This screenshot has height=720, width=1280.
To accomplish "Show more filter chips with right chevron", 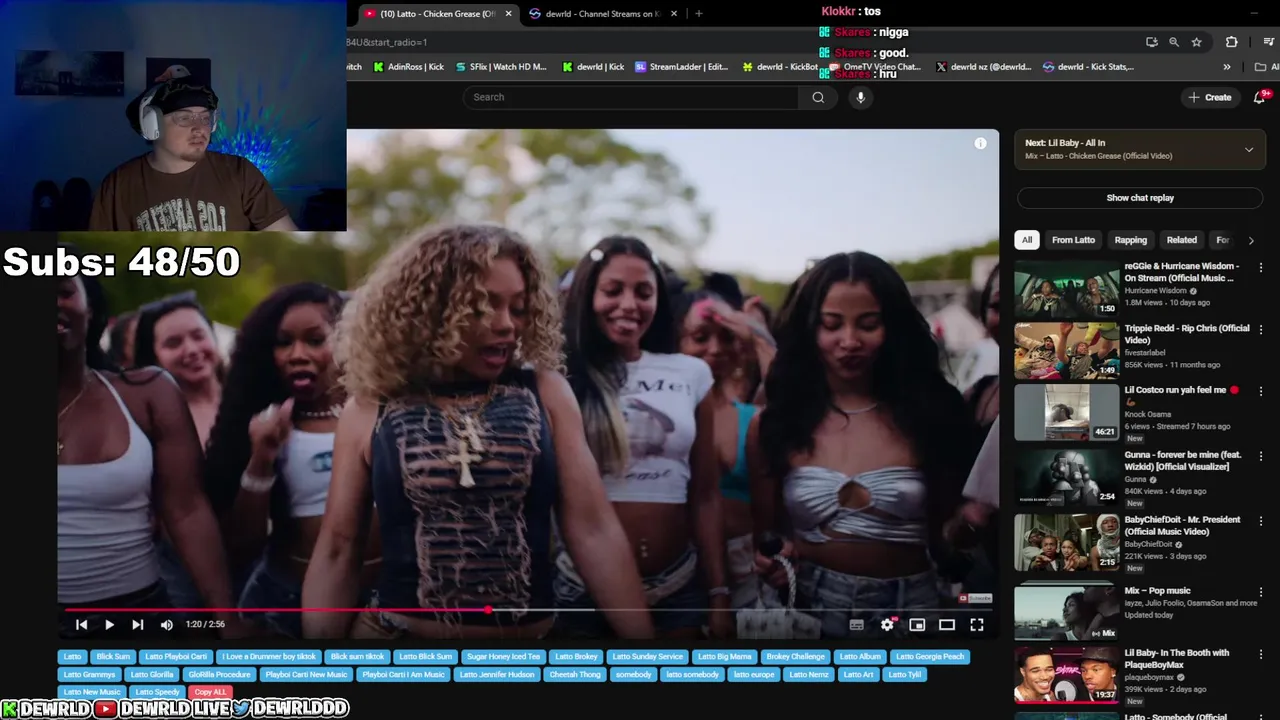I will 1250,240.
